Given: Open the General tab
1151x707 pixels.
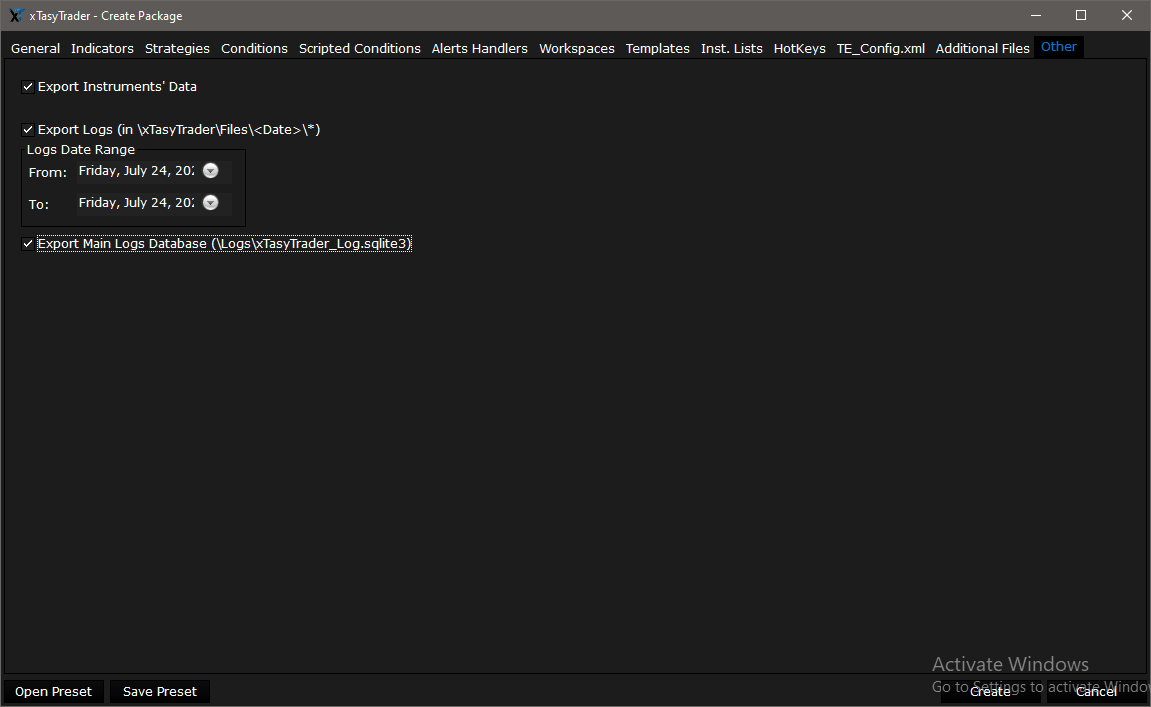Looking at the screenshot, I should point(35,48).
